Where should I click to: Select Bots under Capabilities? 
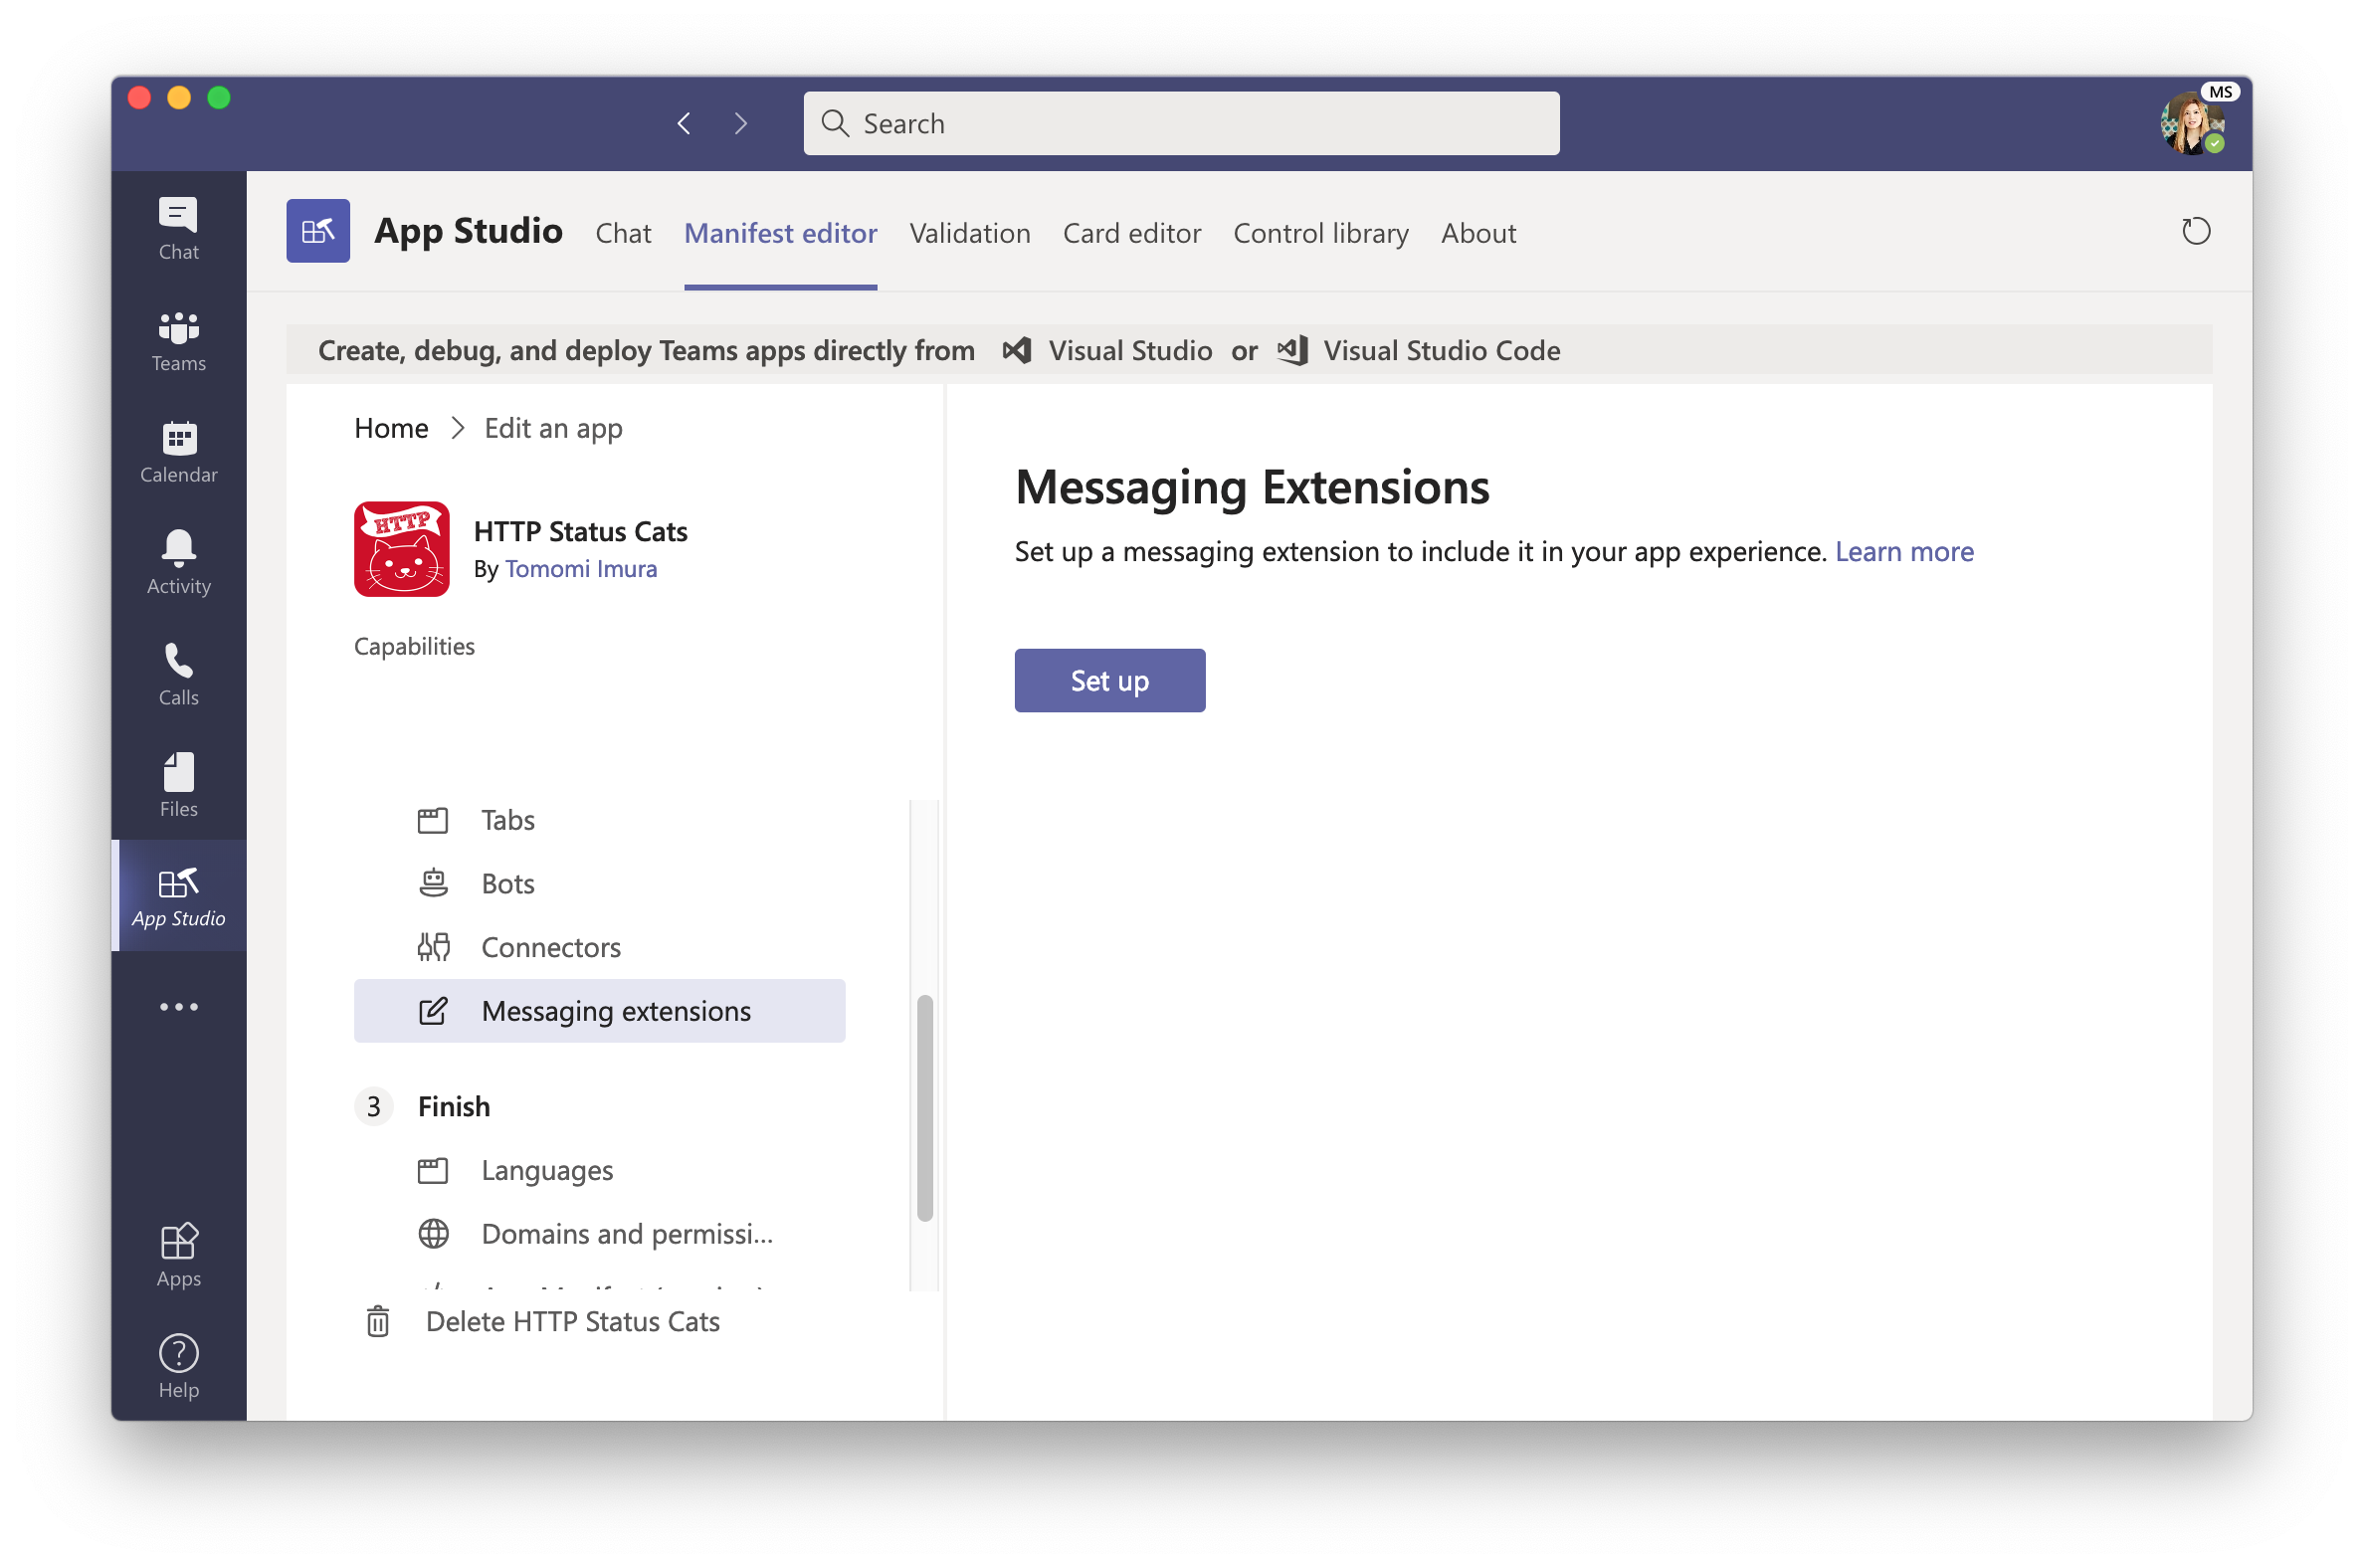(507, 884)
